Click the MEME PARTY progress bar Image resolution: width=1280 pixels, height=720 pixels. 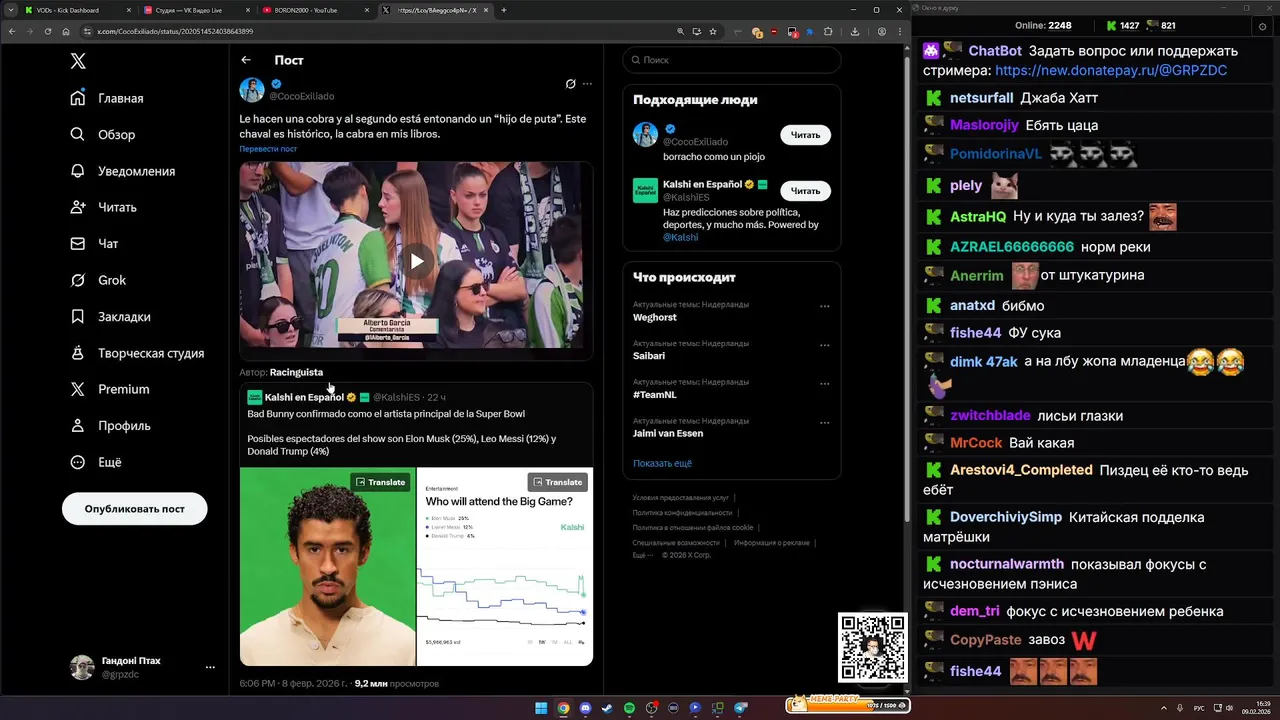coord(847,704)
